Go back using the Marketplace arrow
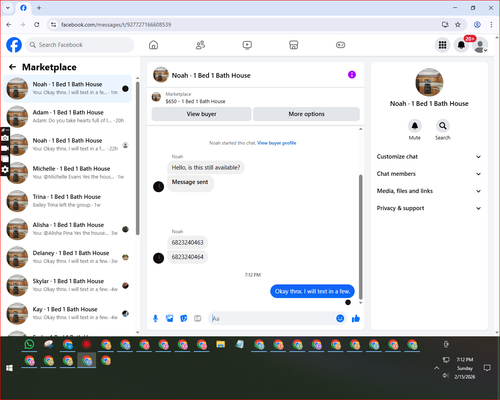This screenshot has height=400, width=500. click(12, 67)
